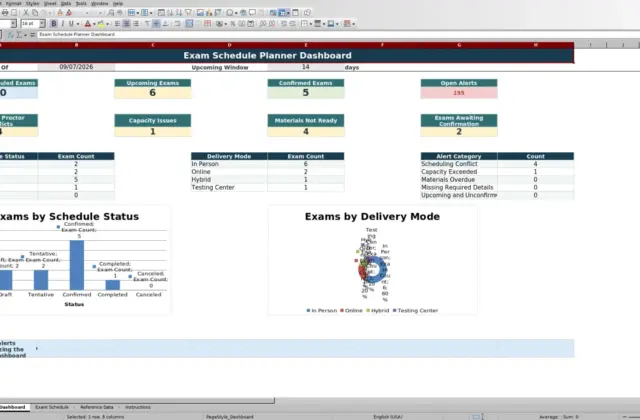Click the Add Decimal Place icon
The width and height of the screenshot is (640, 420).
point(262,24)
